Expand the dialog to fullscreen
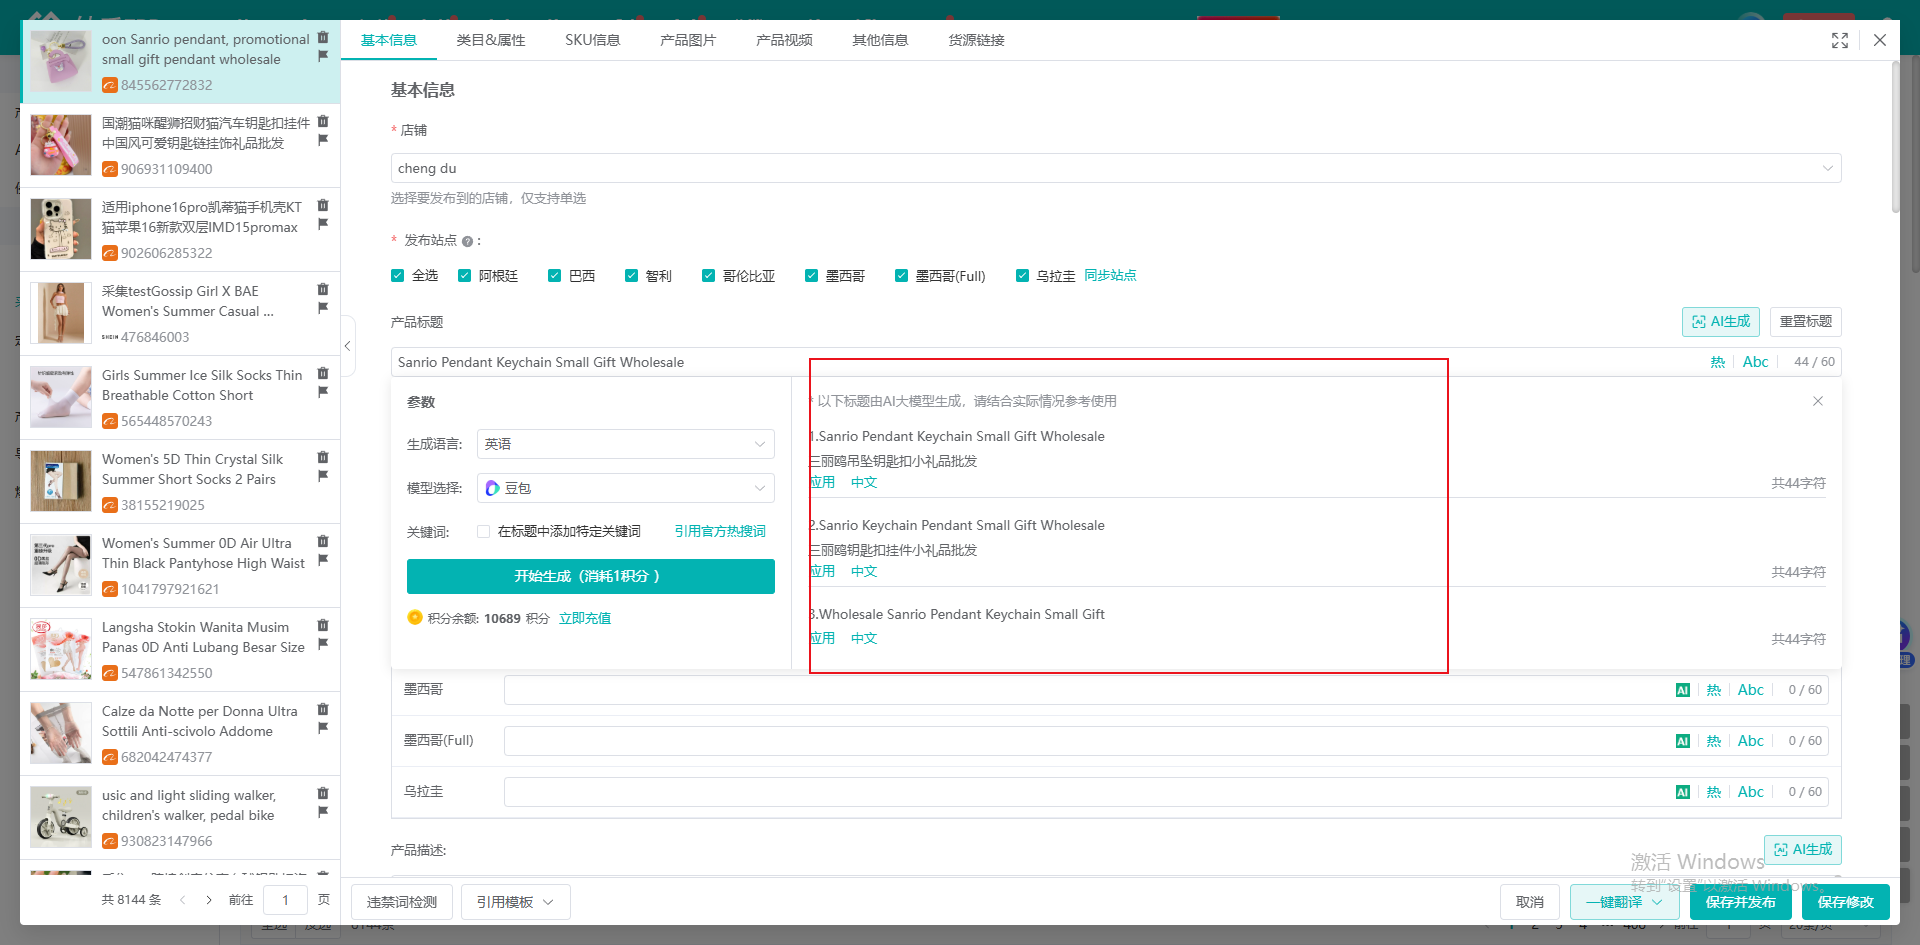This screenshot has height=945, width=1920. tap(1840, 40)
